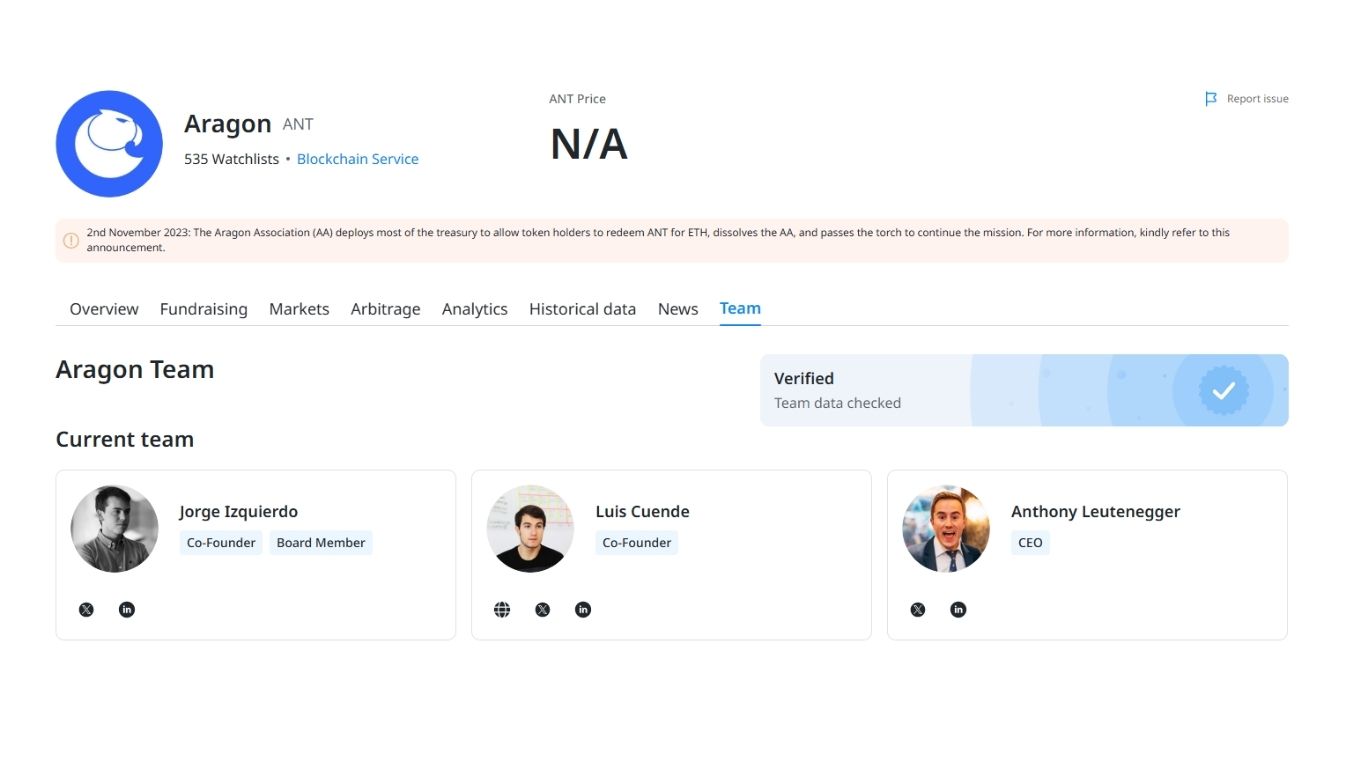Screen dimensions: 1366x768
Task: Switch to the Markets tab
Action: click(299, 308)
